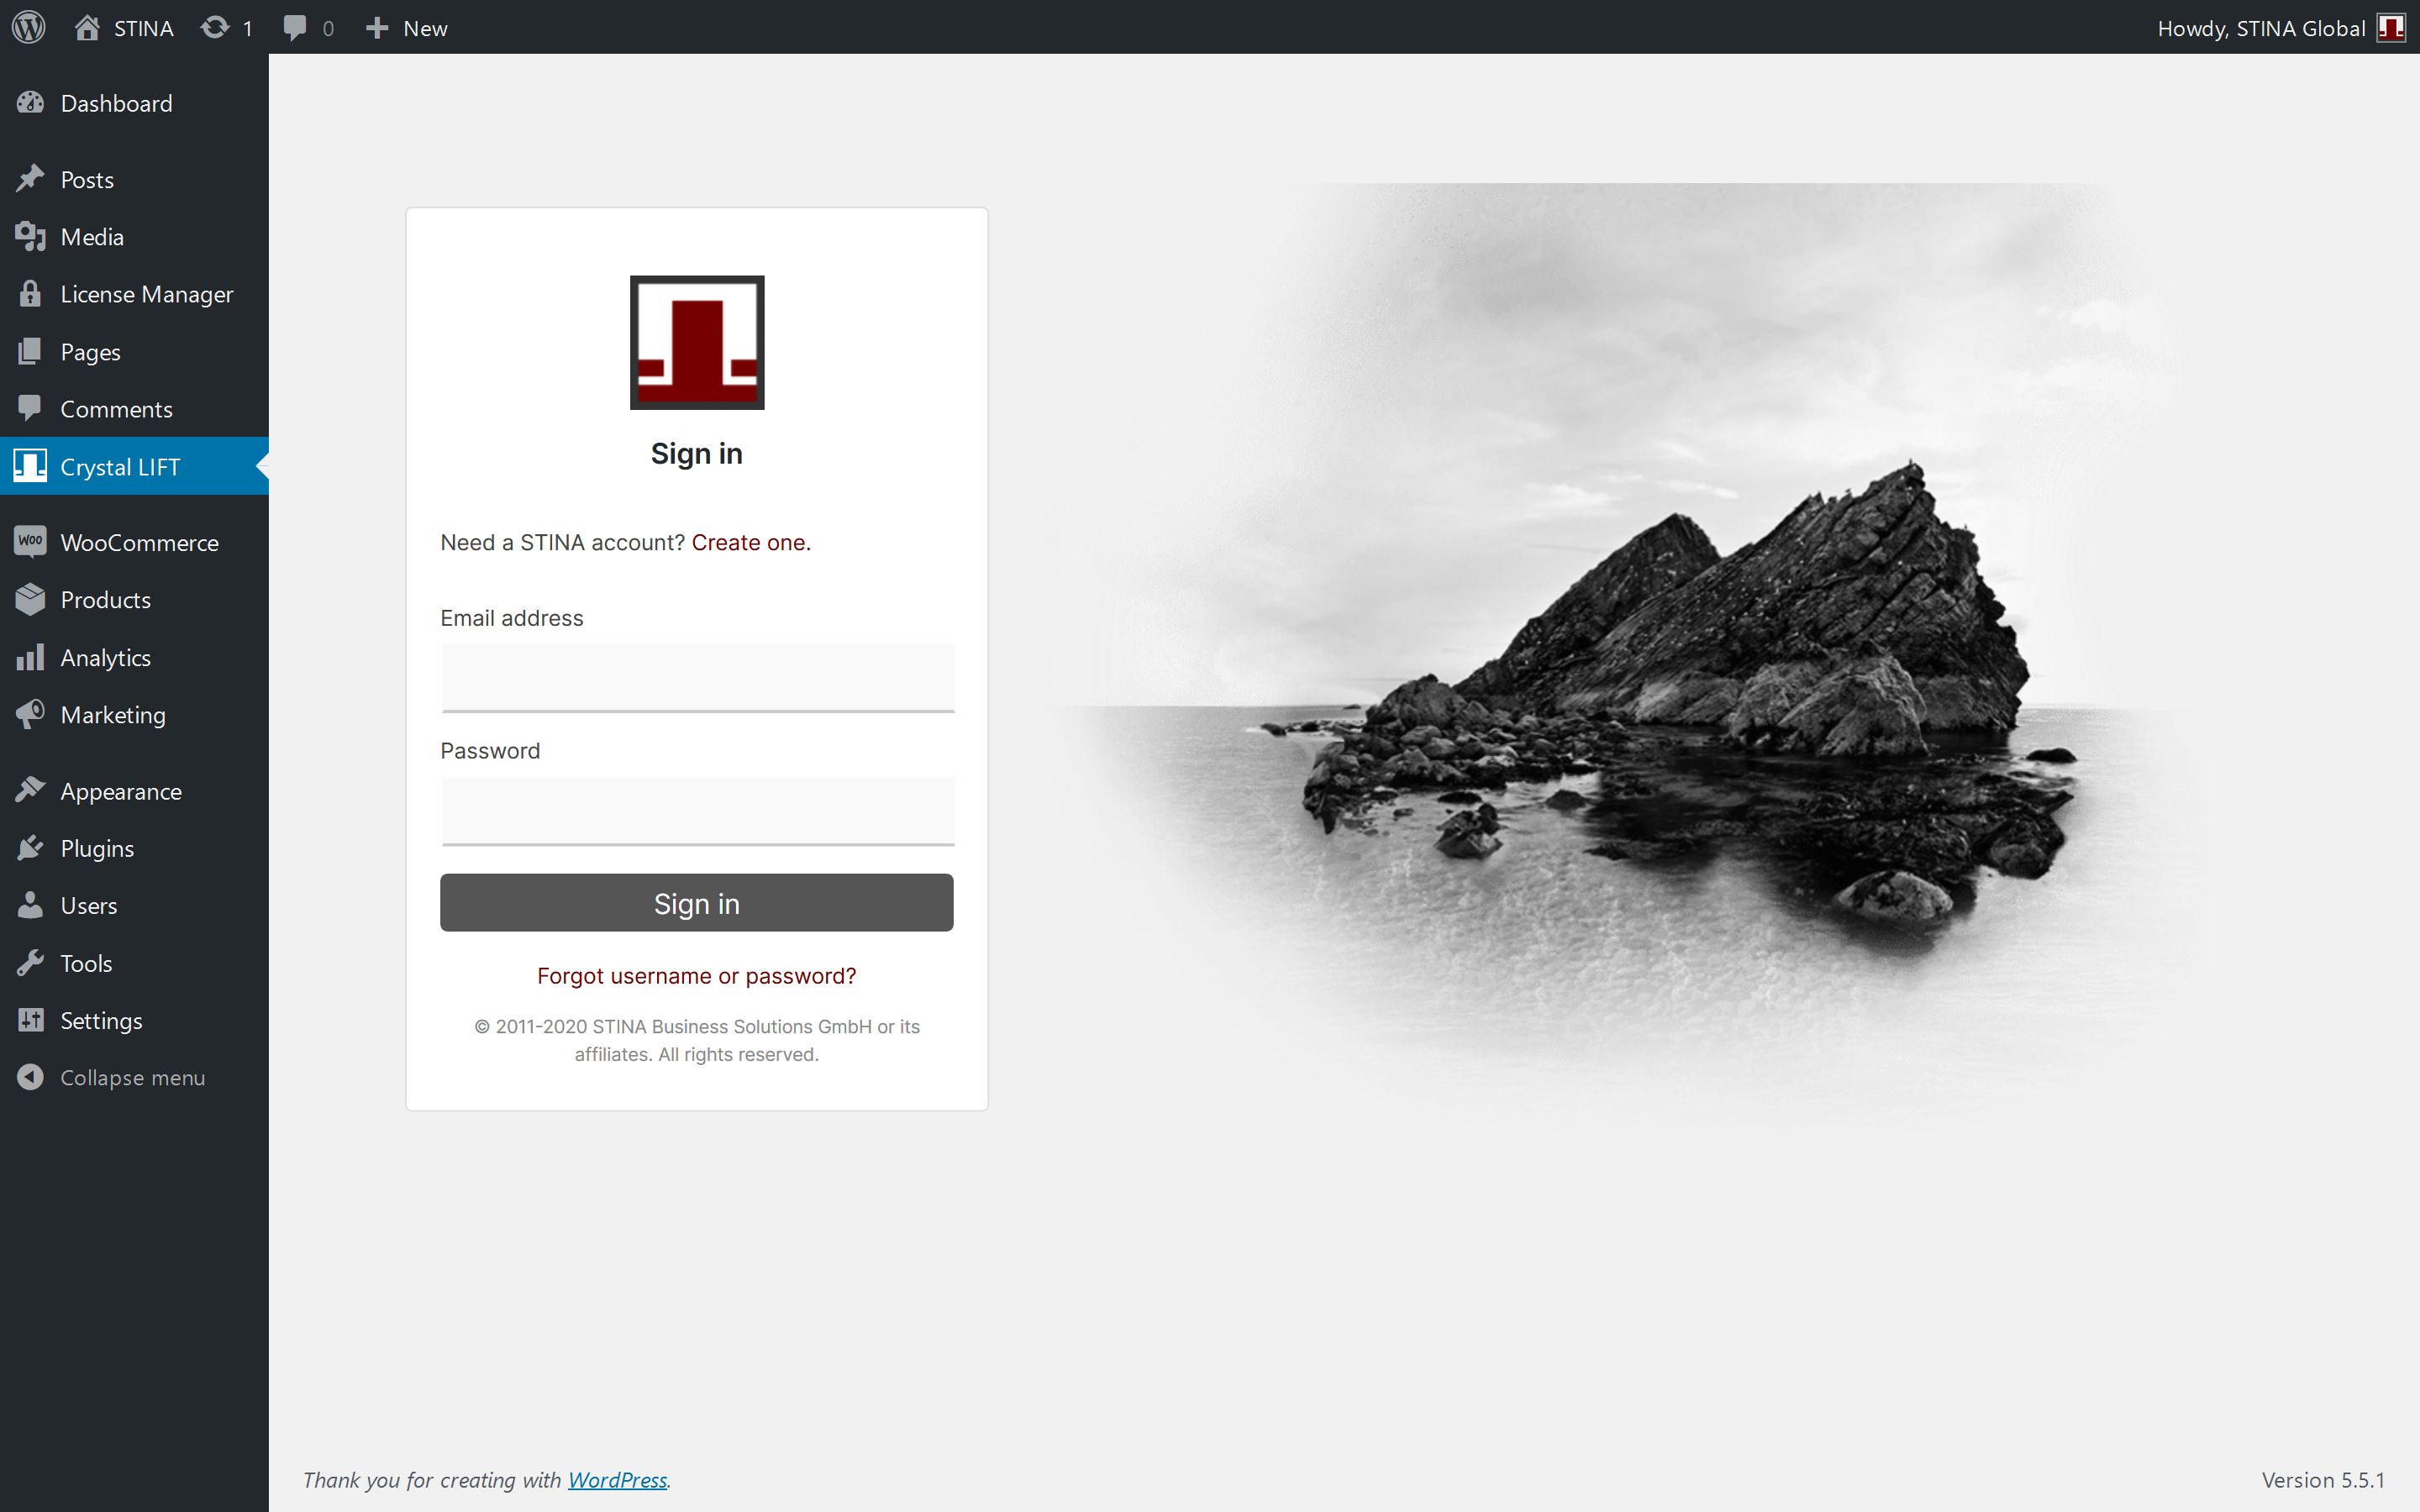2420x1512 pixels.
Task: Click the Posts pushpin icon
Action: pos(30,179)
